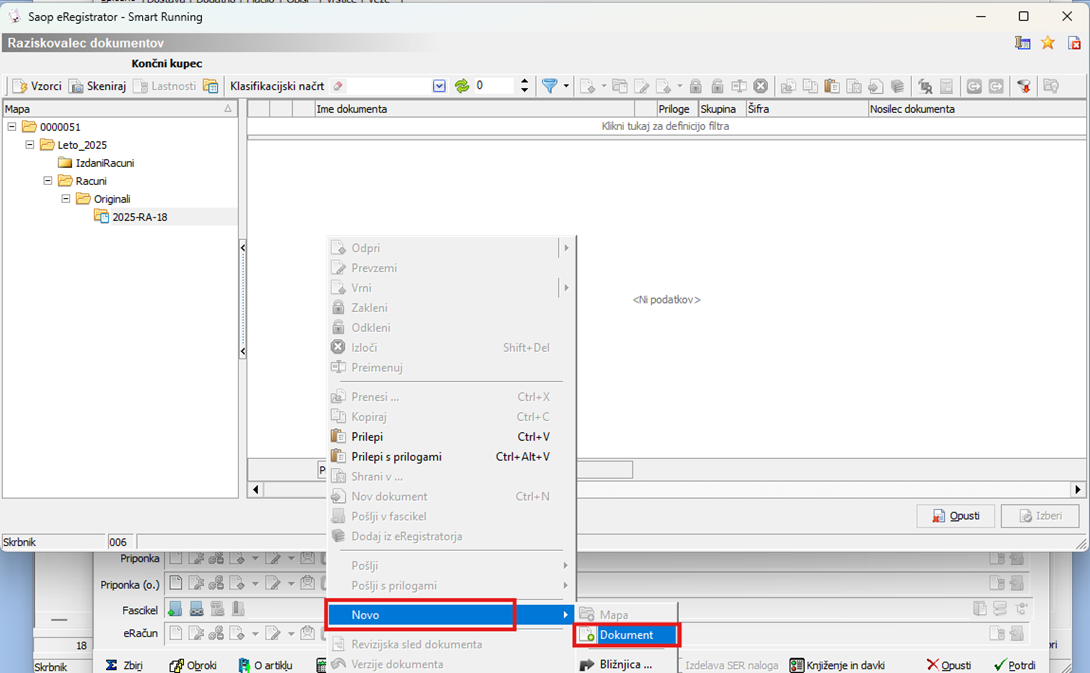Choose Prilepi from the context menu
This screenshot has height=673, width=1090.
pyautogui.click(x=450, y=437)
